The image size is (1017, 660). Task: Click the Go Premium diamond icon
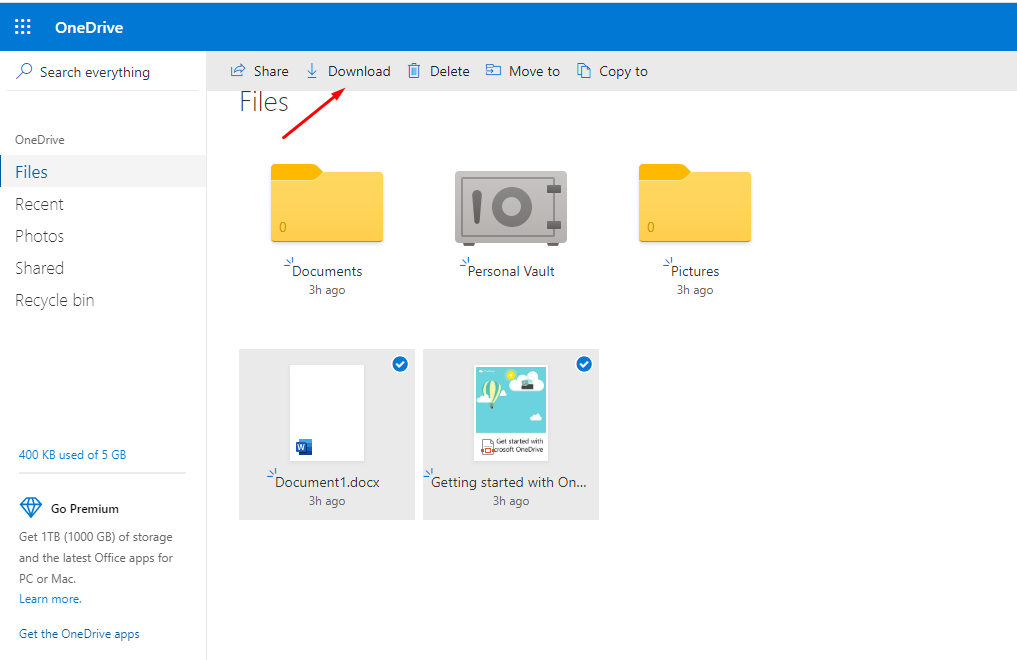30,508
